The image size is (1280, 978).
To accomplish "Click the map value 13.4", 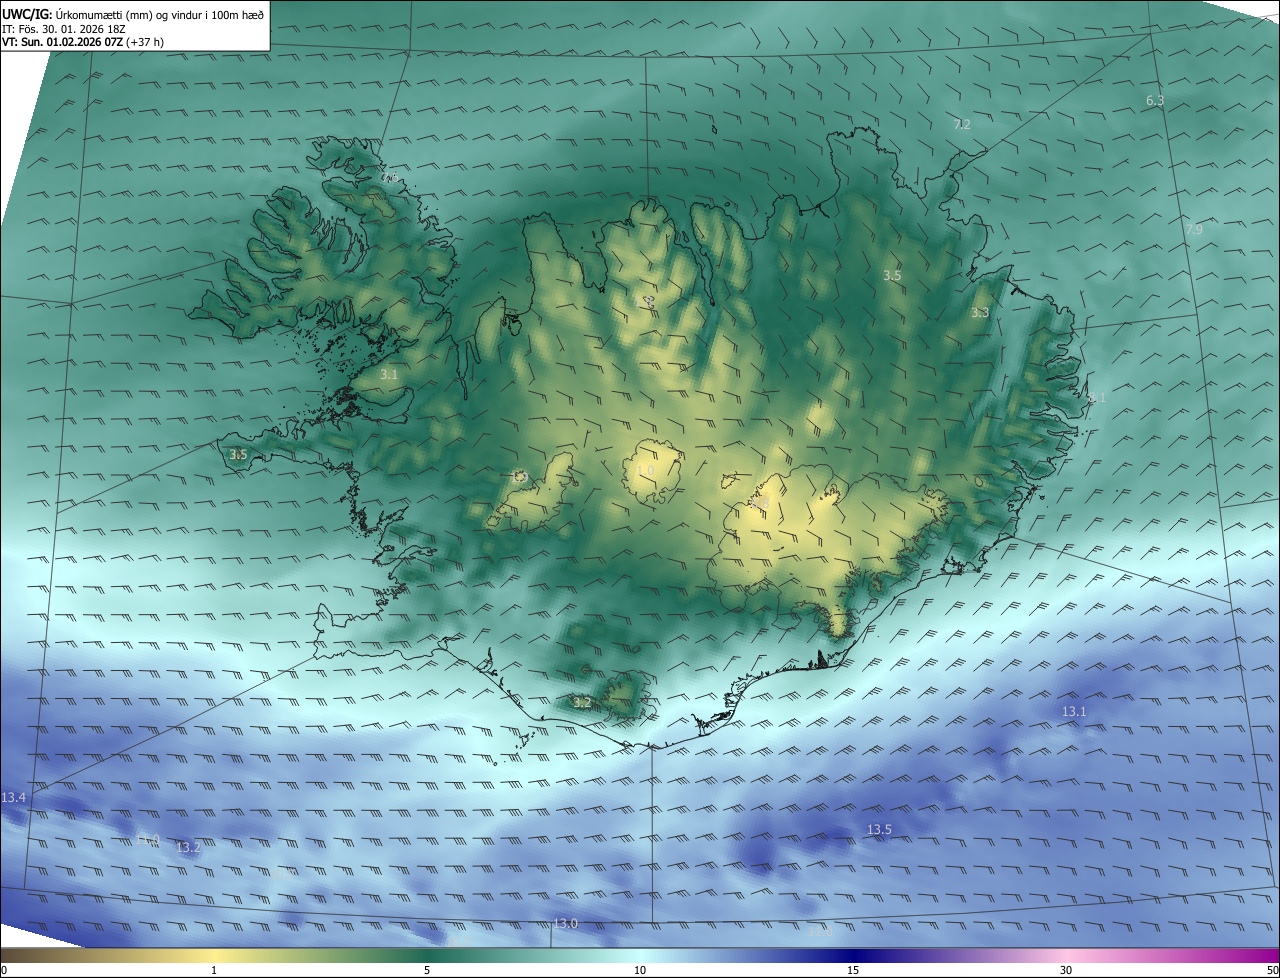I will (x=14, y=798).
